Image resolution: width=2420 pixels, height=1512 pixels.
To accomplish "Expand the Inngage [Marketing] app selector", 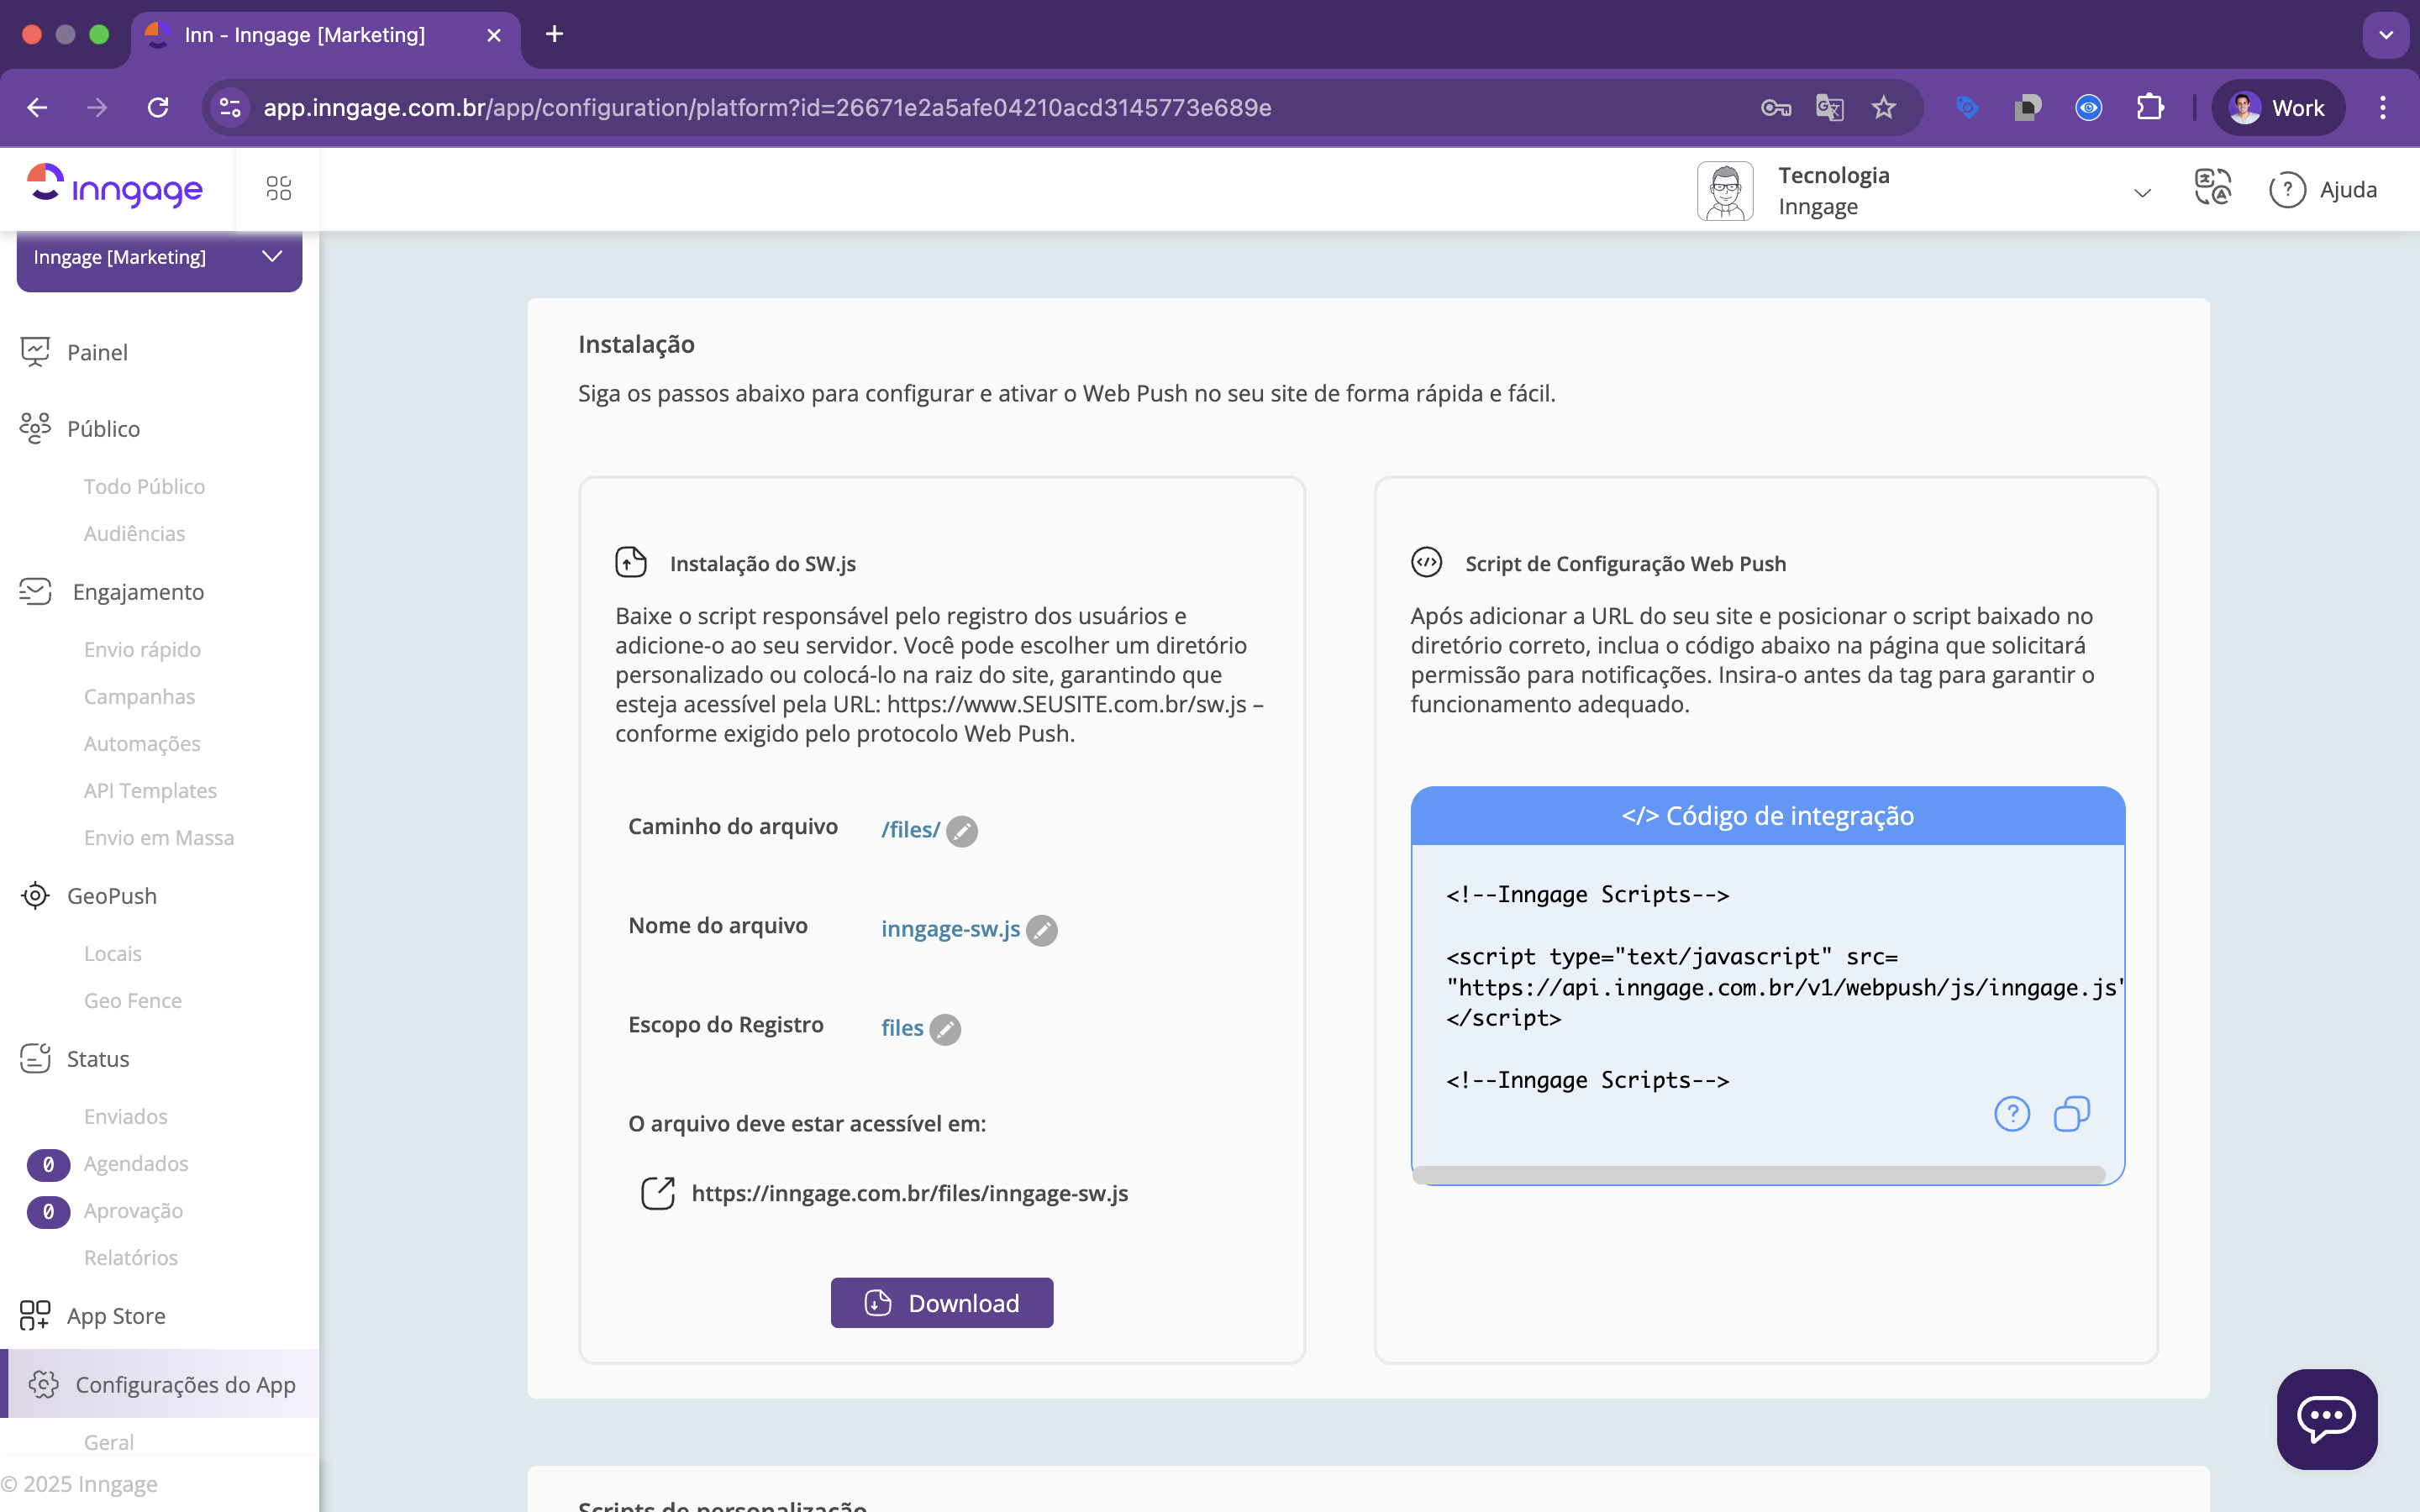I will [x=159, y=258].
